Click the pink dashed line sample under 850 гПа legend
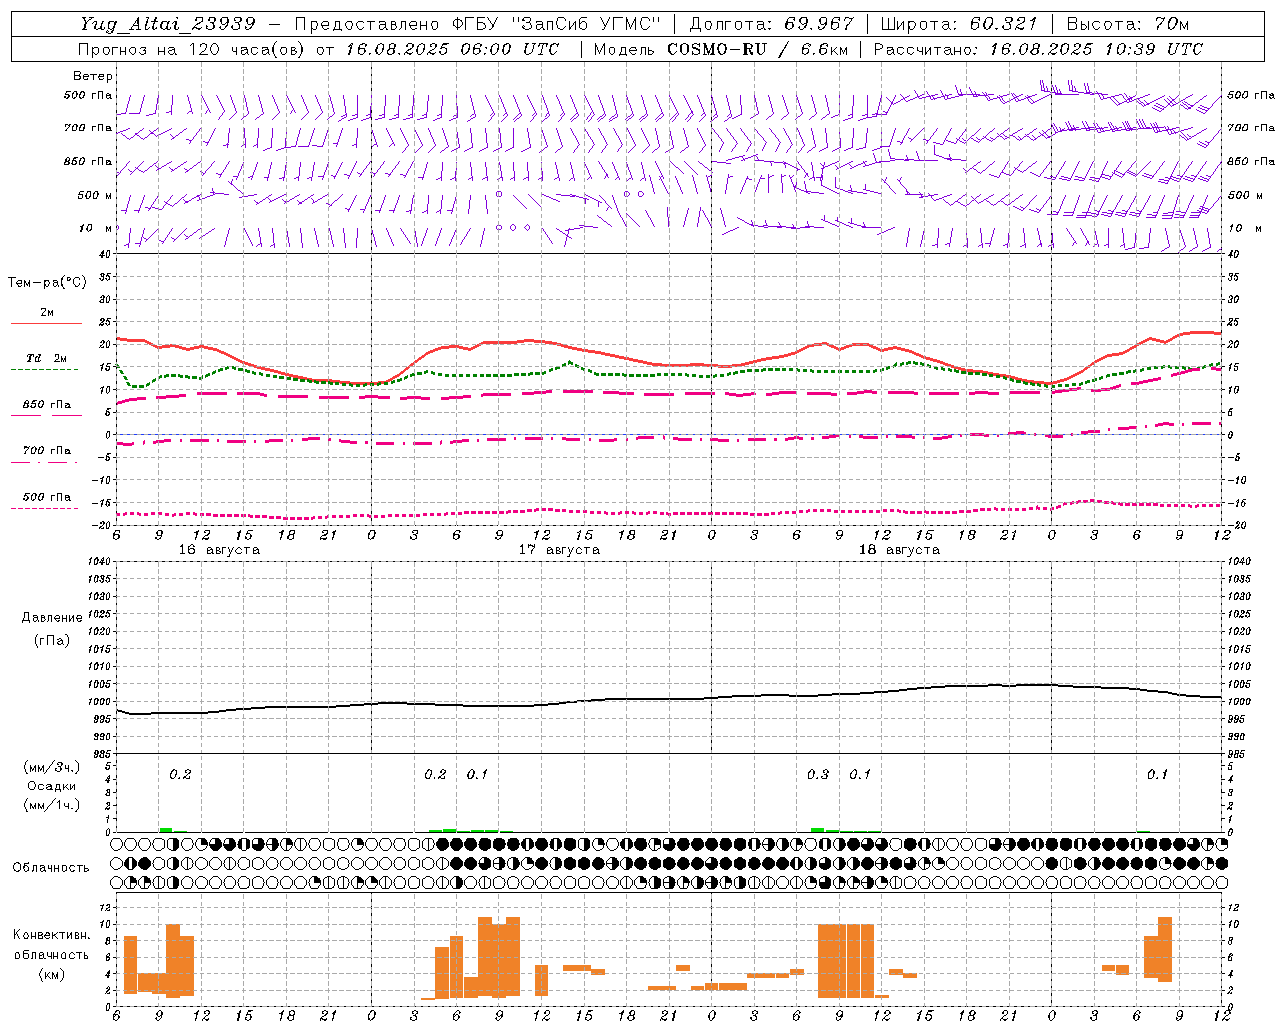This screenshot has height=1024, width=1280. point(44,416)
